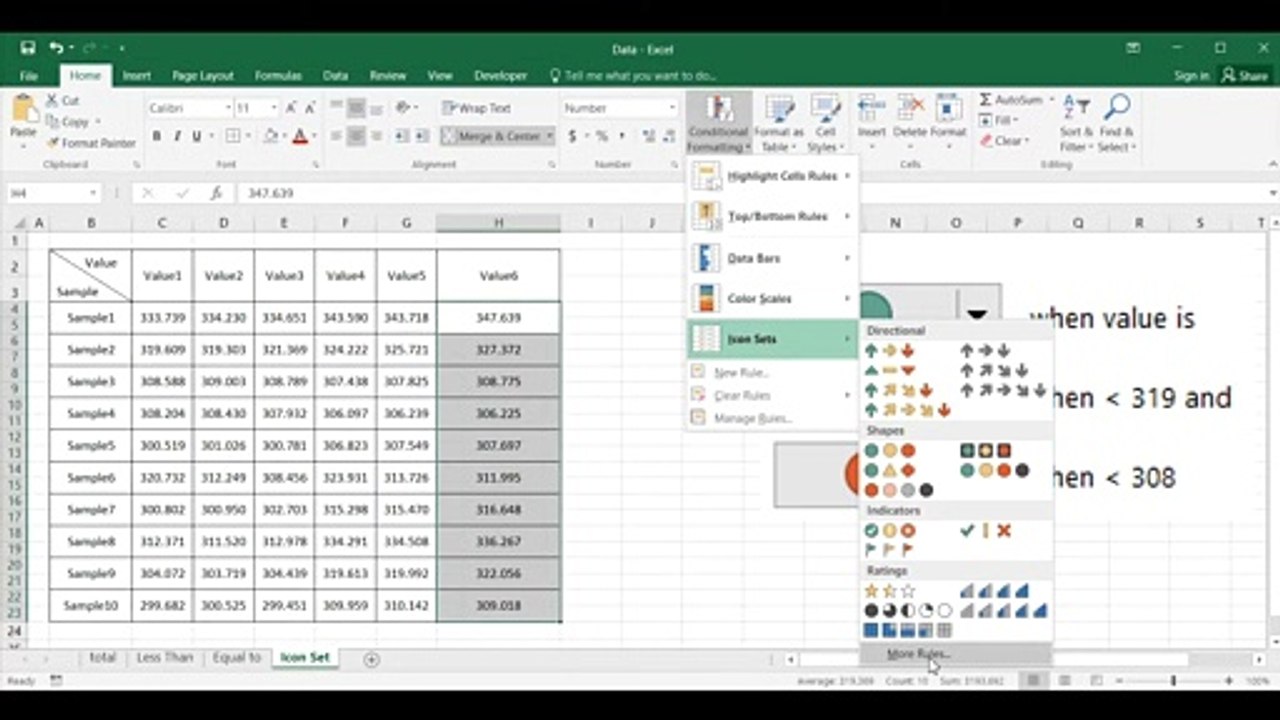Click the Insert cells icon
Image resolution: width=1280 pixels, height=720 pixels.
(x=871, y=116)
